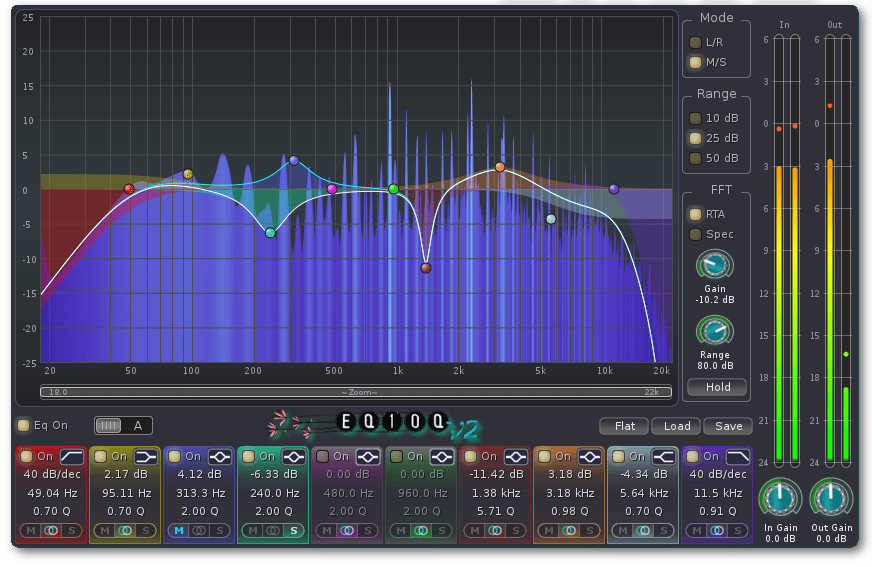
Task: Set the 49.04 Hz band to Mid channel
Action: [31, 531]
